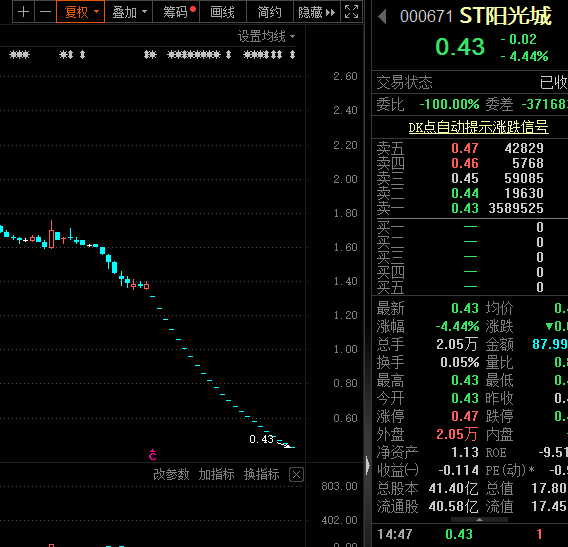Click the magenta C marker on chart
The image size is (568, 547).
coord(153,455)
